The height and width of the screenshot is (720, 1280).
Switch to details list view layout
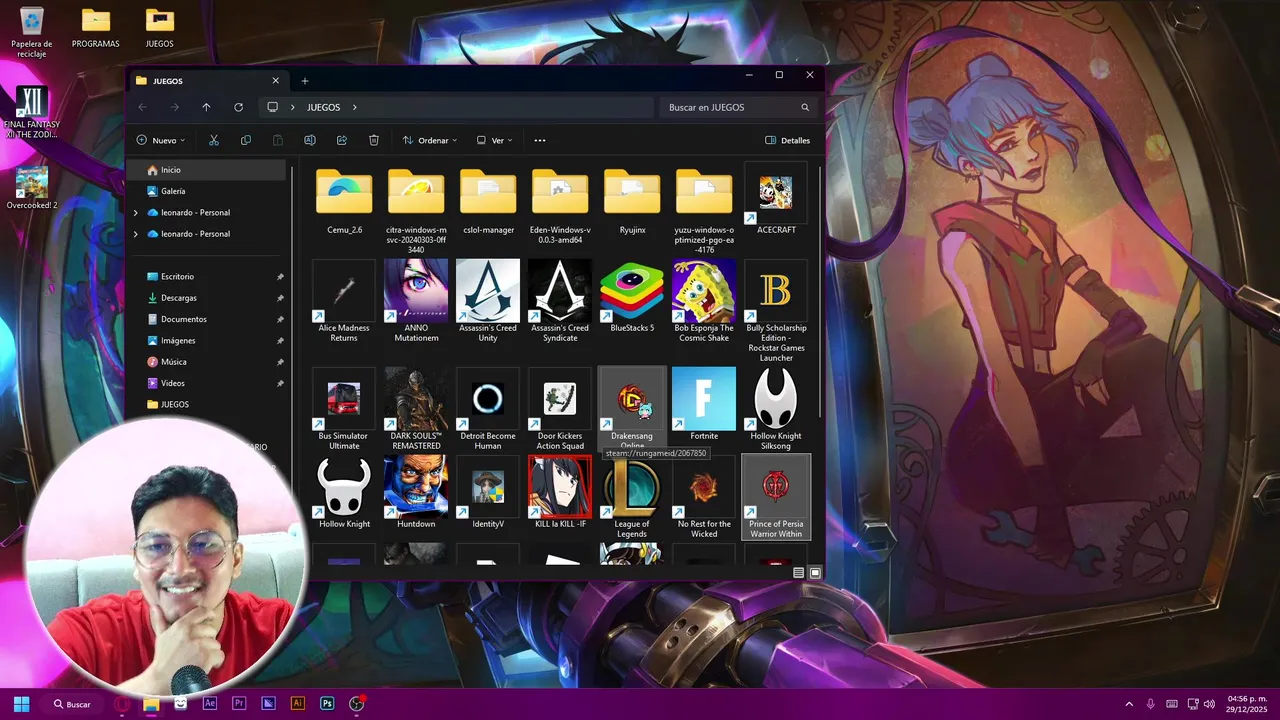coord(799,572)
